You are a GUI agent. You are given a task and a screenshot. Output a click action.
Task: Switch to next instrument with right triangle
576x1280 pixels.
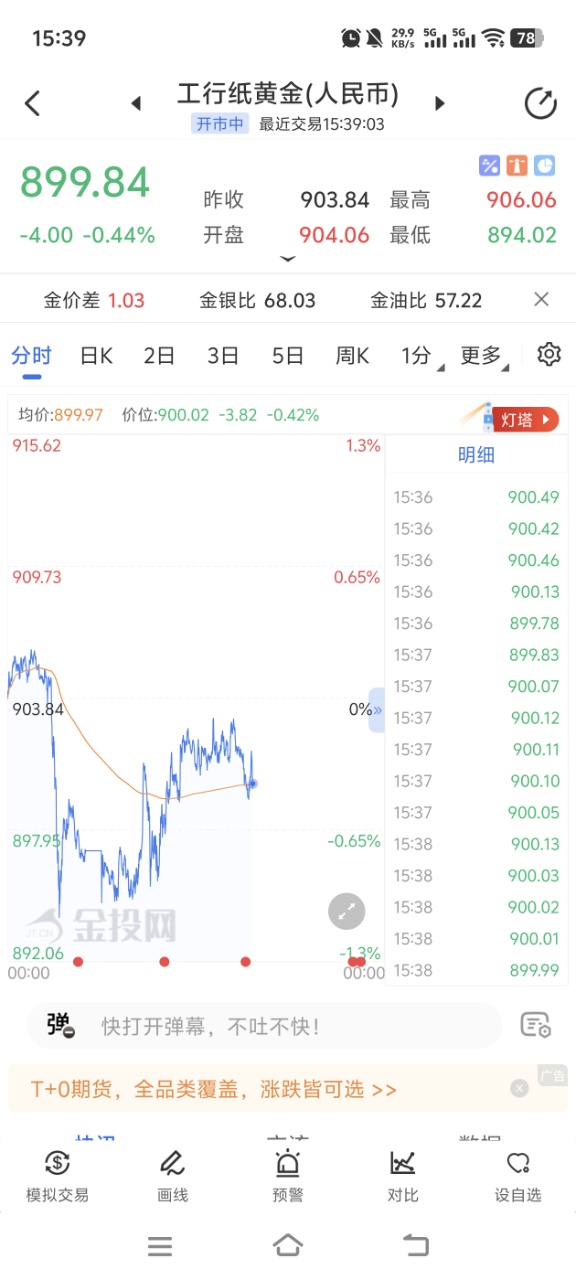point(439,103)
